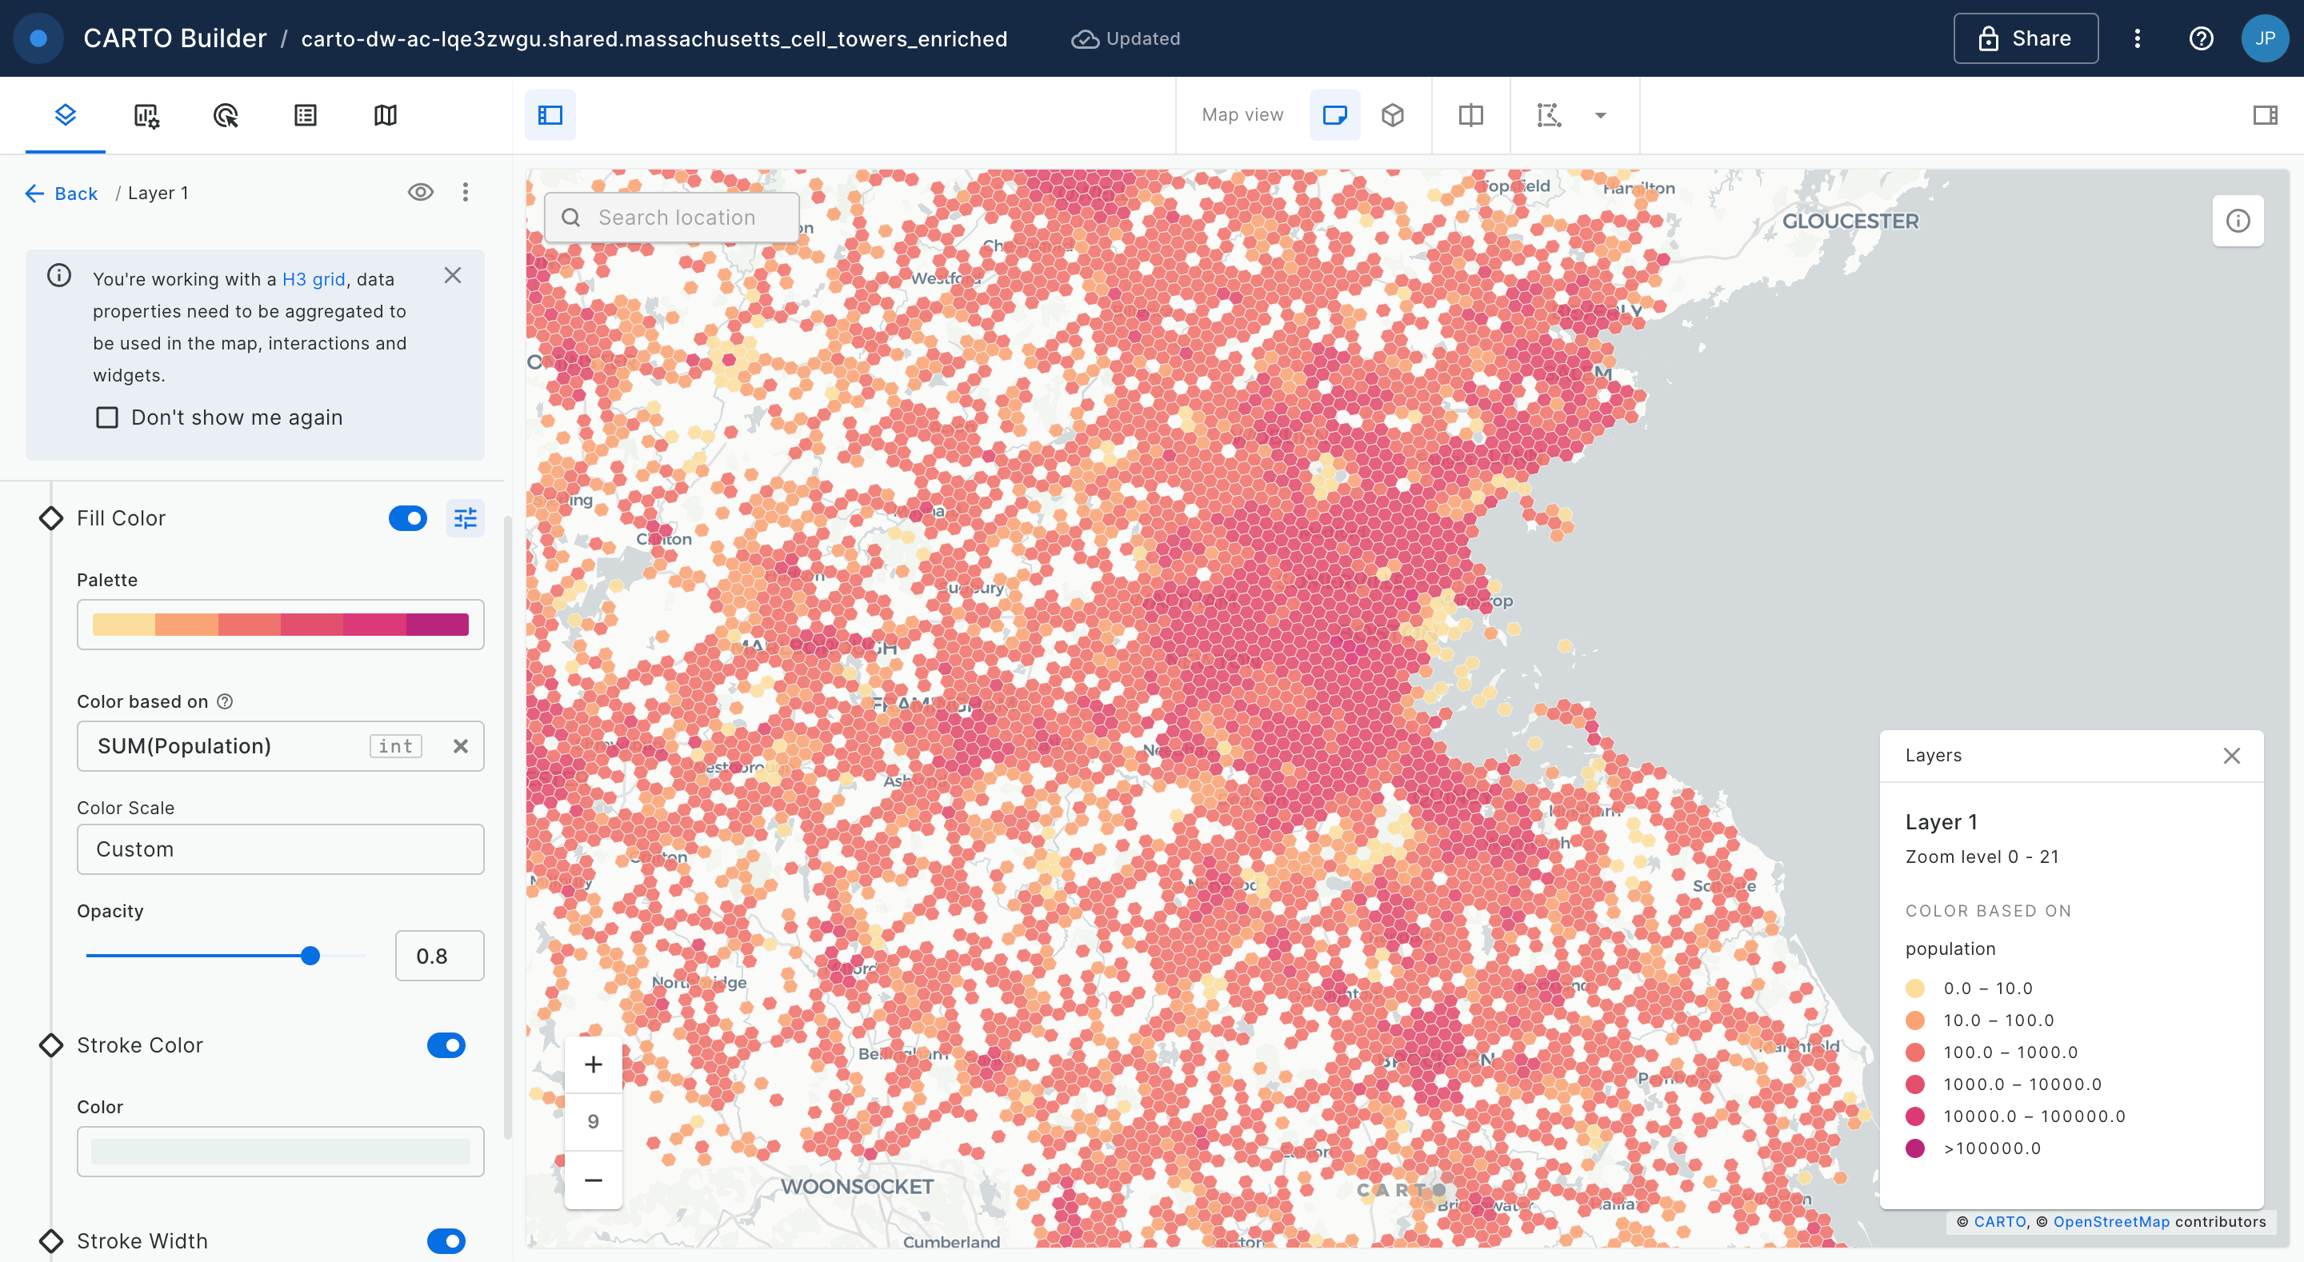Turn off the Fill Color toggle
This screenshot has height=1262, width=2304.
coord(407,518)
